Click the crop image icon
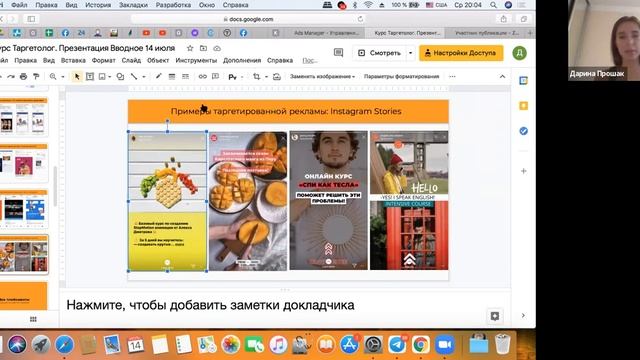The image size is (640, 360). point(256,76)
